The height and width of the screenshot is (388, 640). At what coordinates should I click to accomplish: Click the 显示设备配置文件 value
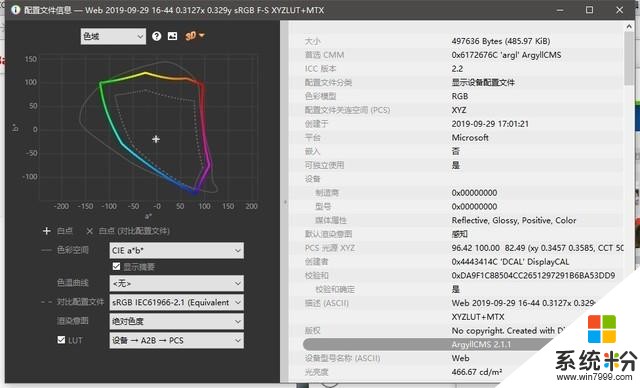[483, 82]
